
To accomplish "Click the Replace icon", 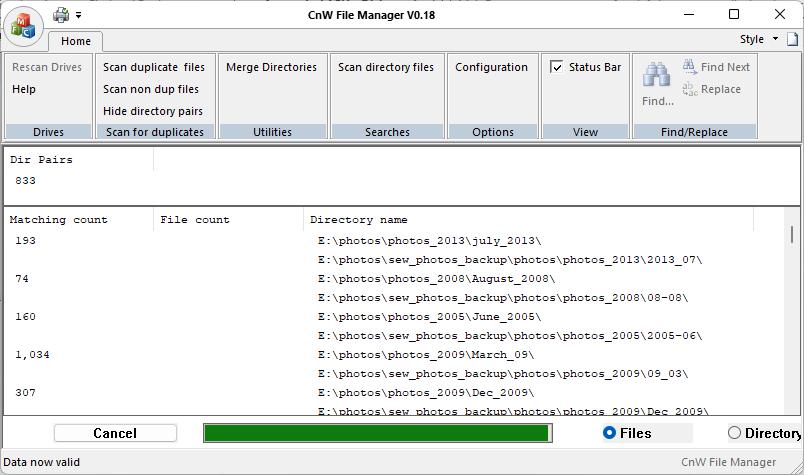I will [x=690, y=89].
